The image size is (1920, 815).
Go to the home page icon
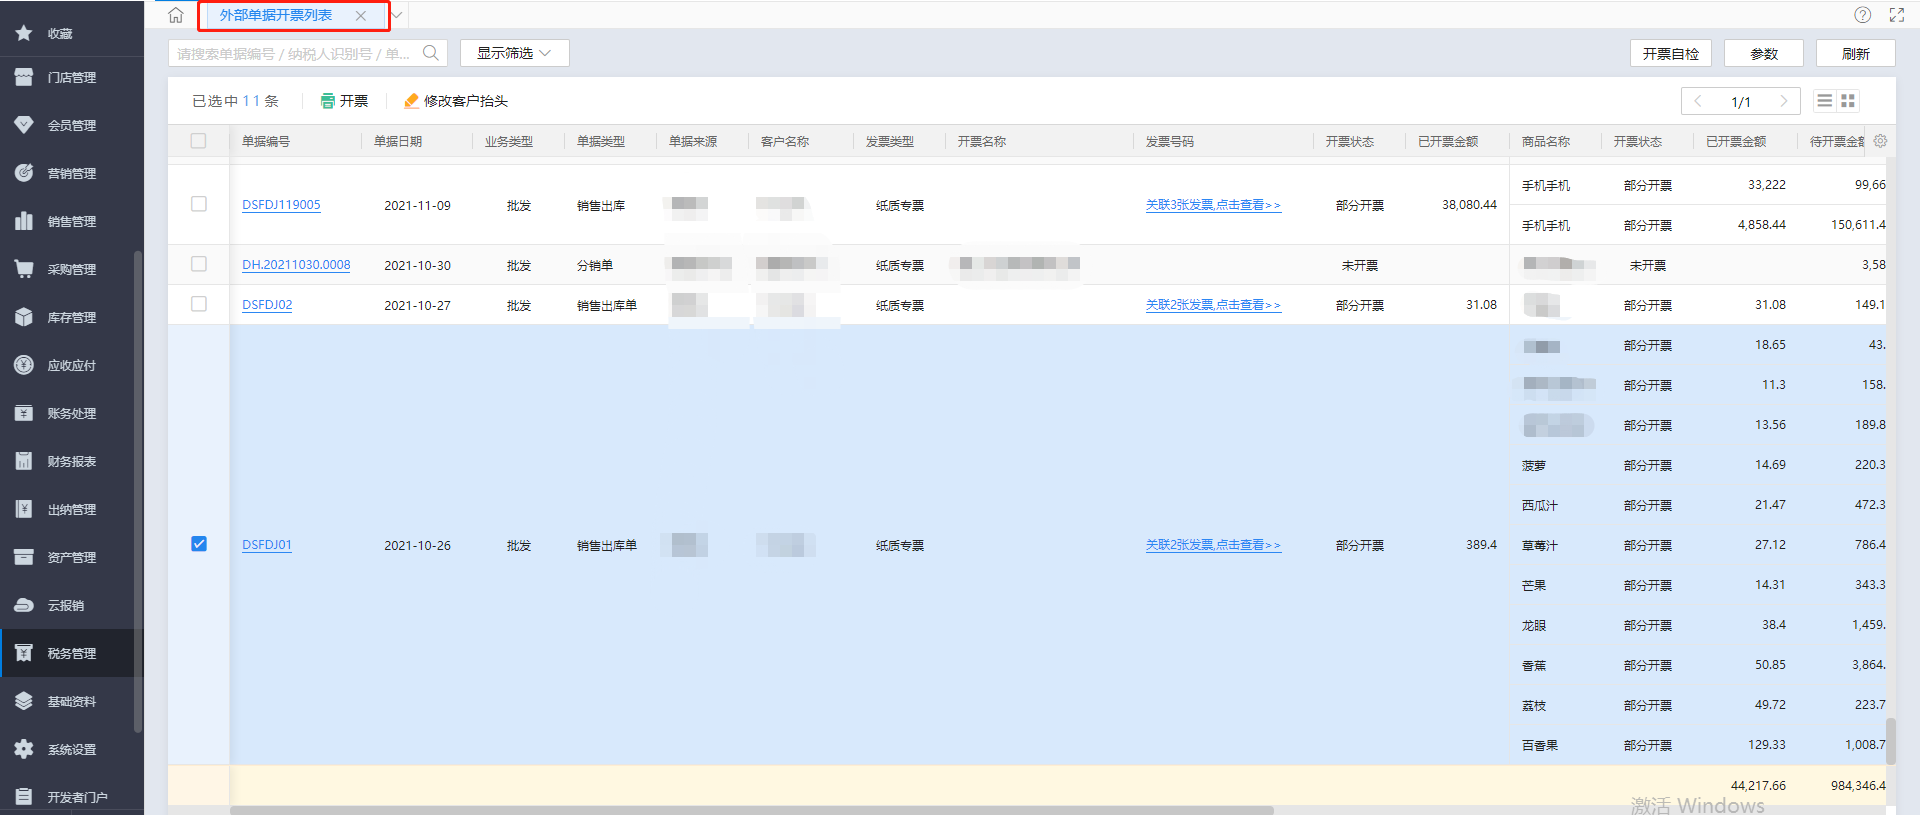point(176,15)
